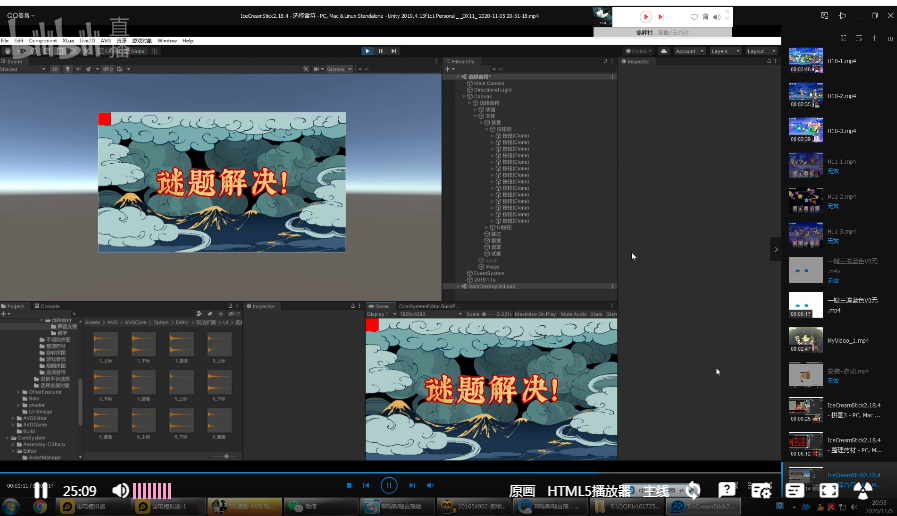Click the media player red play icon
This screenshot has height=516, width=897.
click(x=645, y=17)
